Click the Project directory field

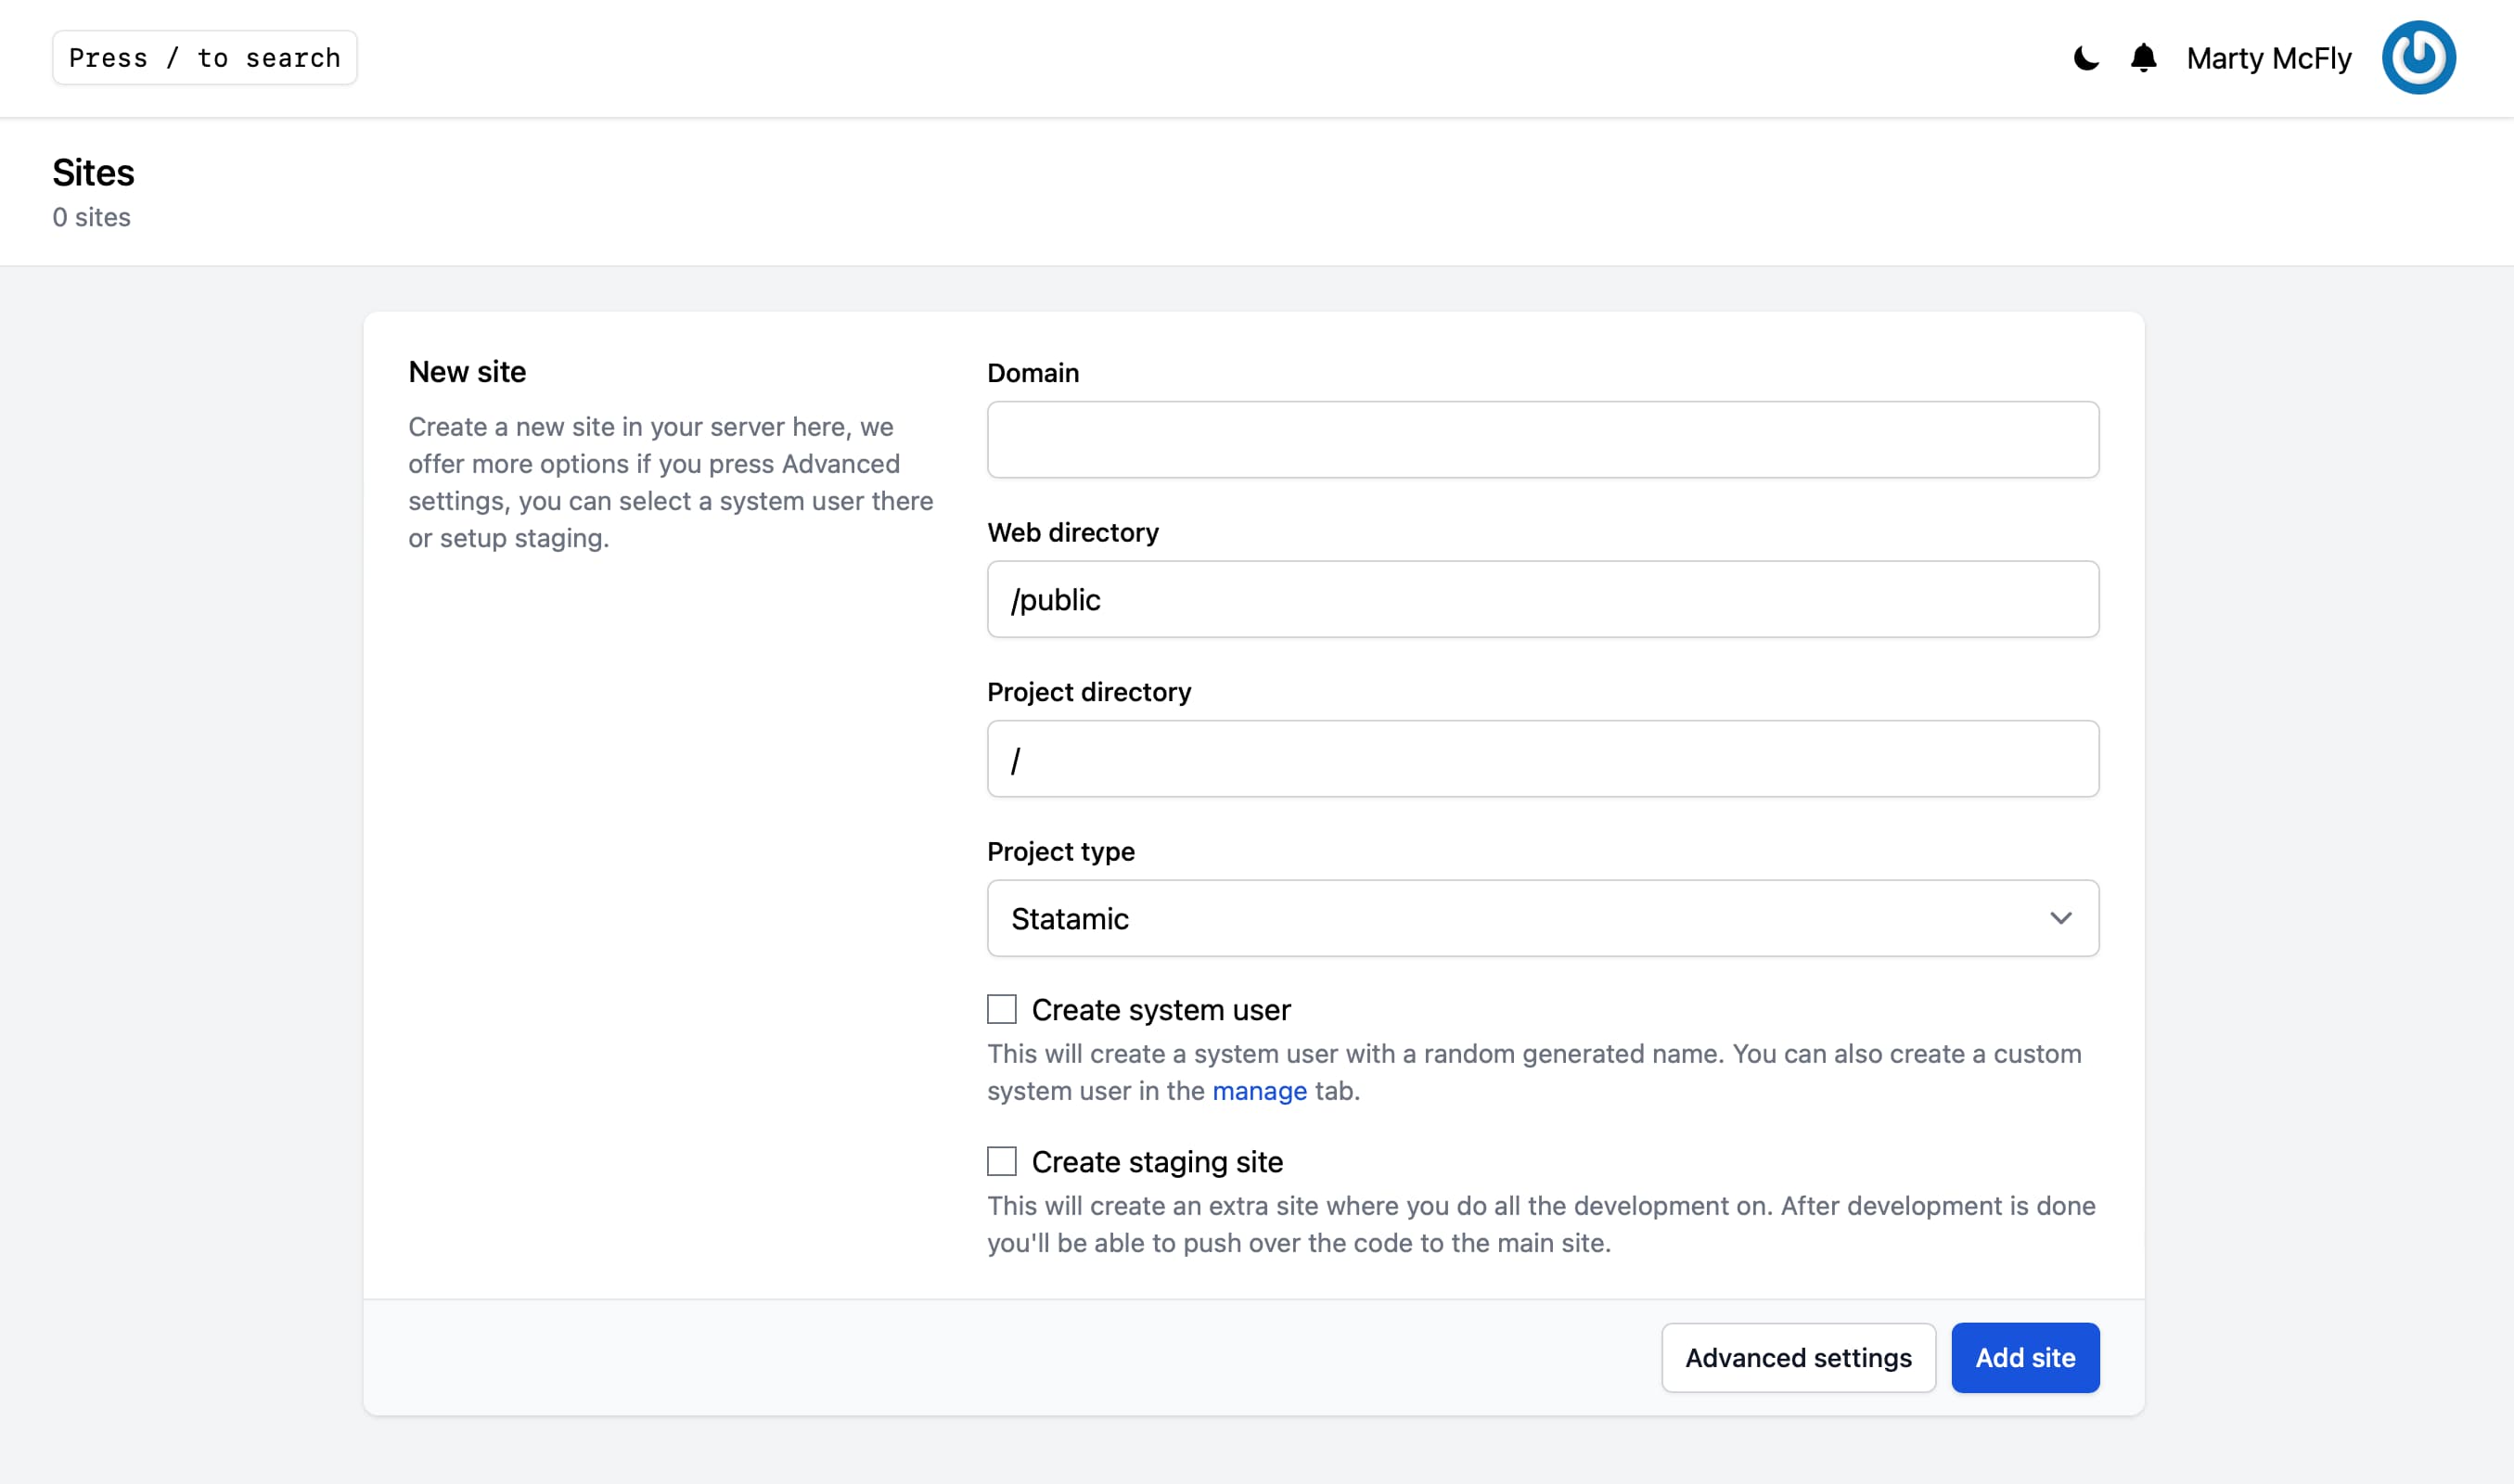point(1542,758)
